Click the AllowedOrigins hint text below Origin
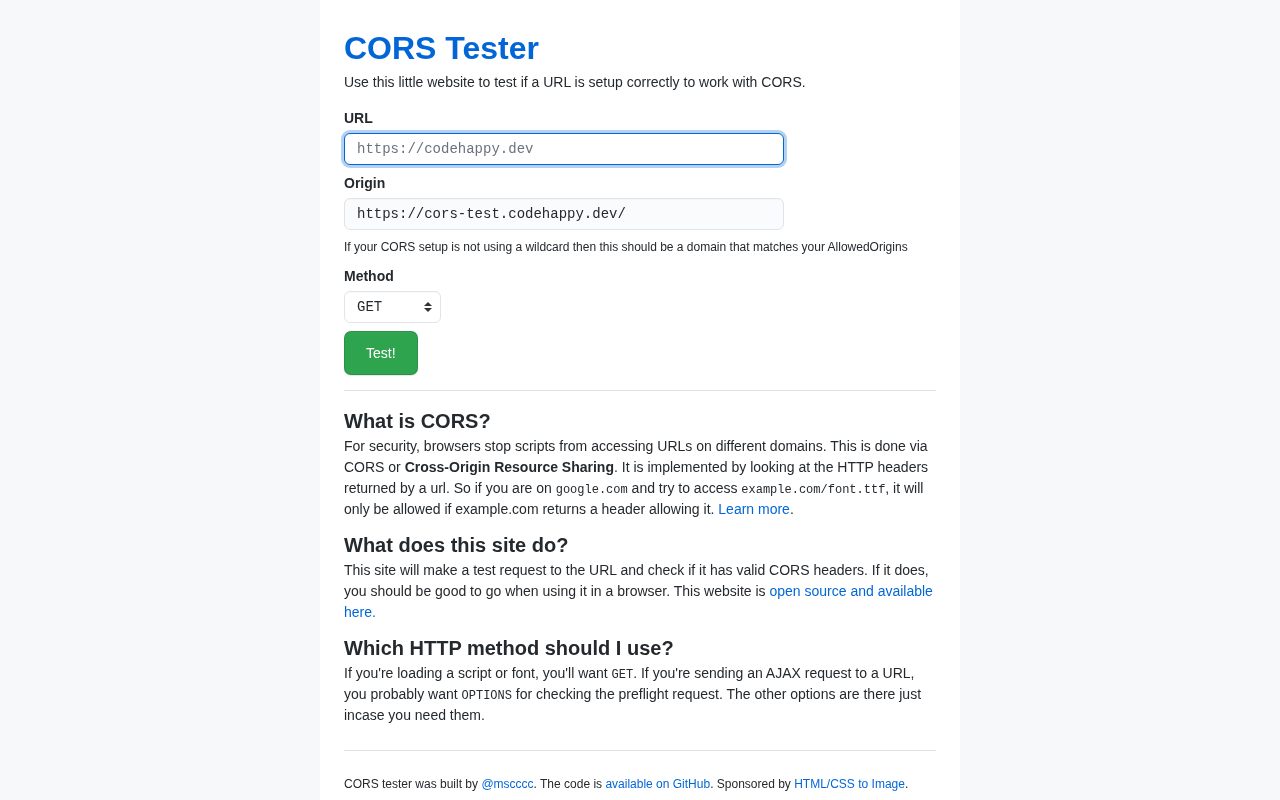1280x800 pixels. (625, 247)
